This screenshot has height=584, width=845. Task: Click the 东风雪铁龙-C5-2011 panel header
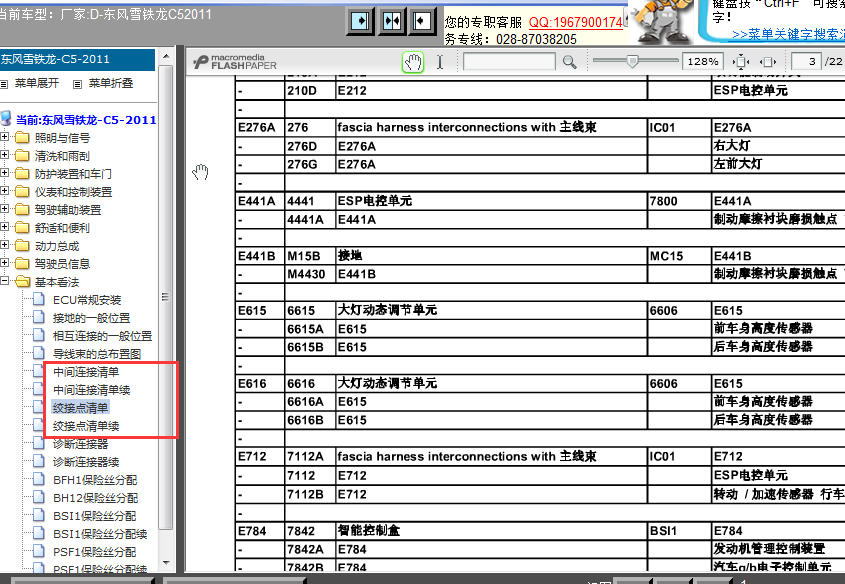pos(78,59)
